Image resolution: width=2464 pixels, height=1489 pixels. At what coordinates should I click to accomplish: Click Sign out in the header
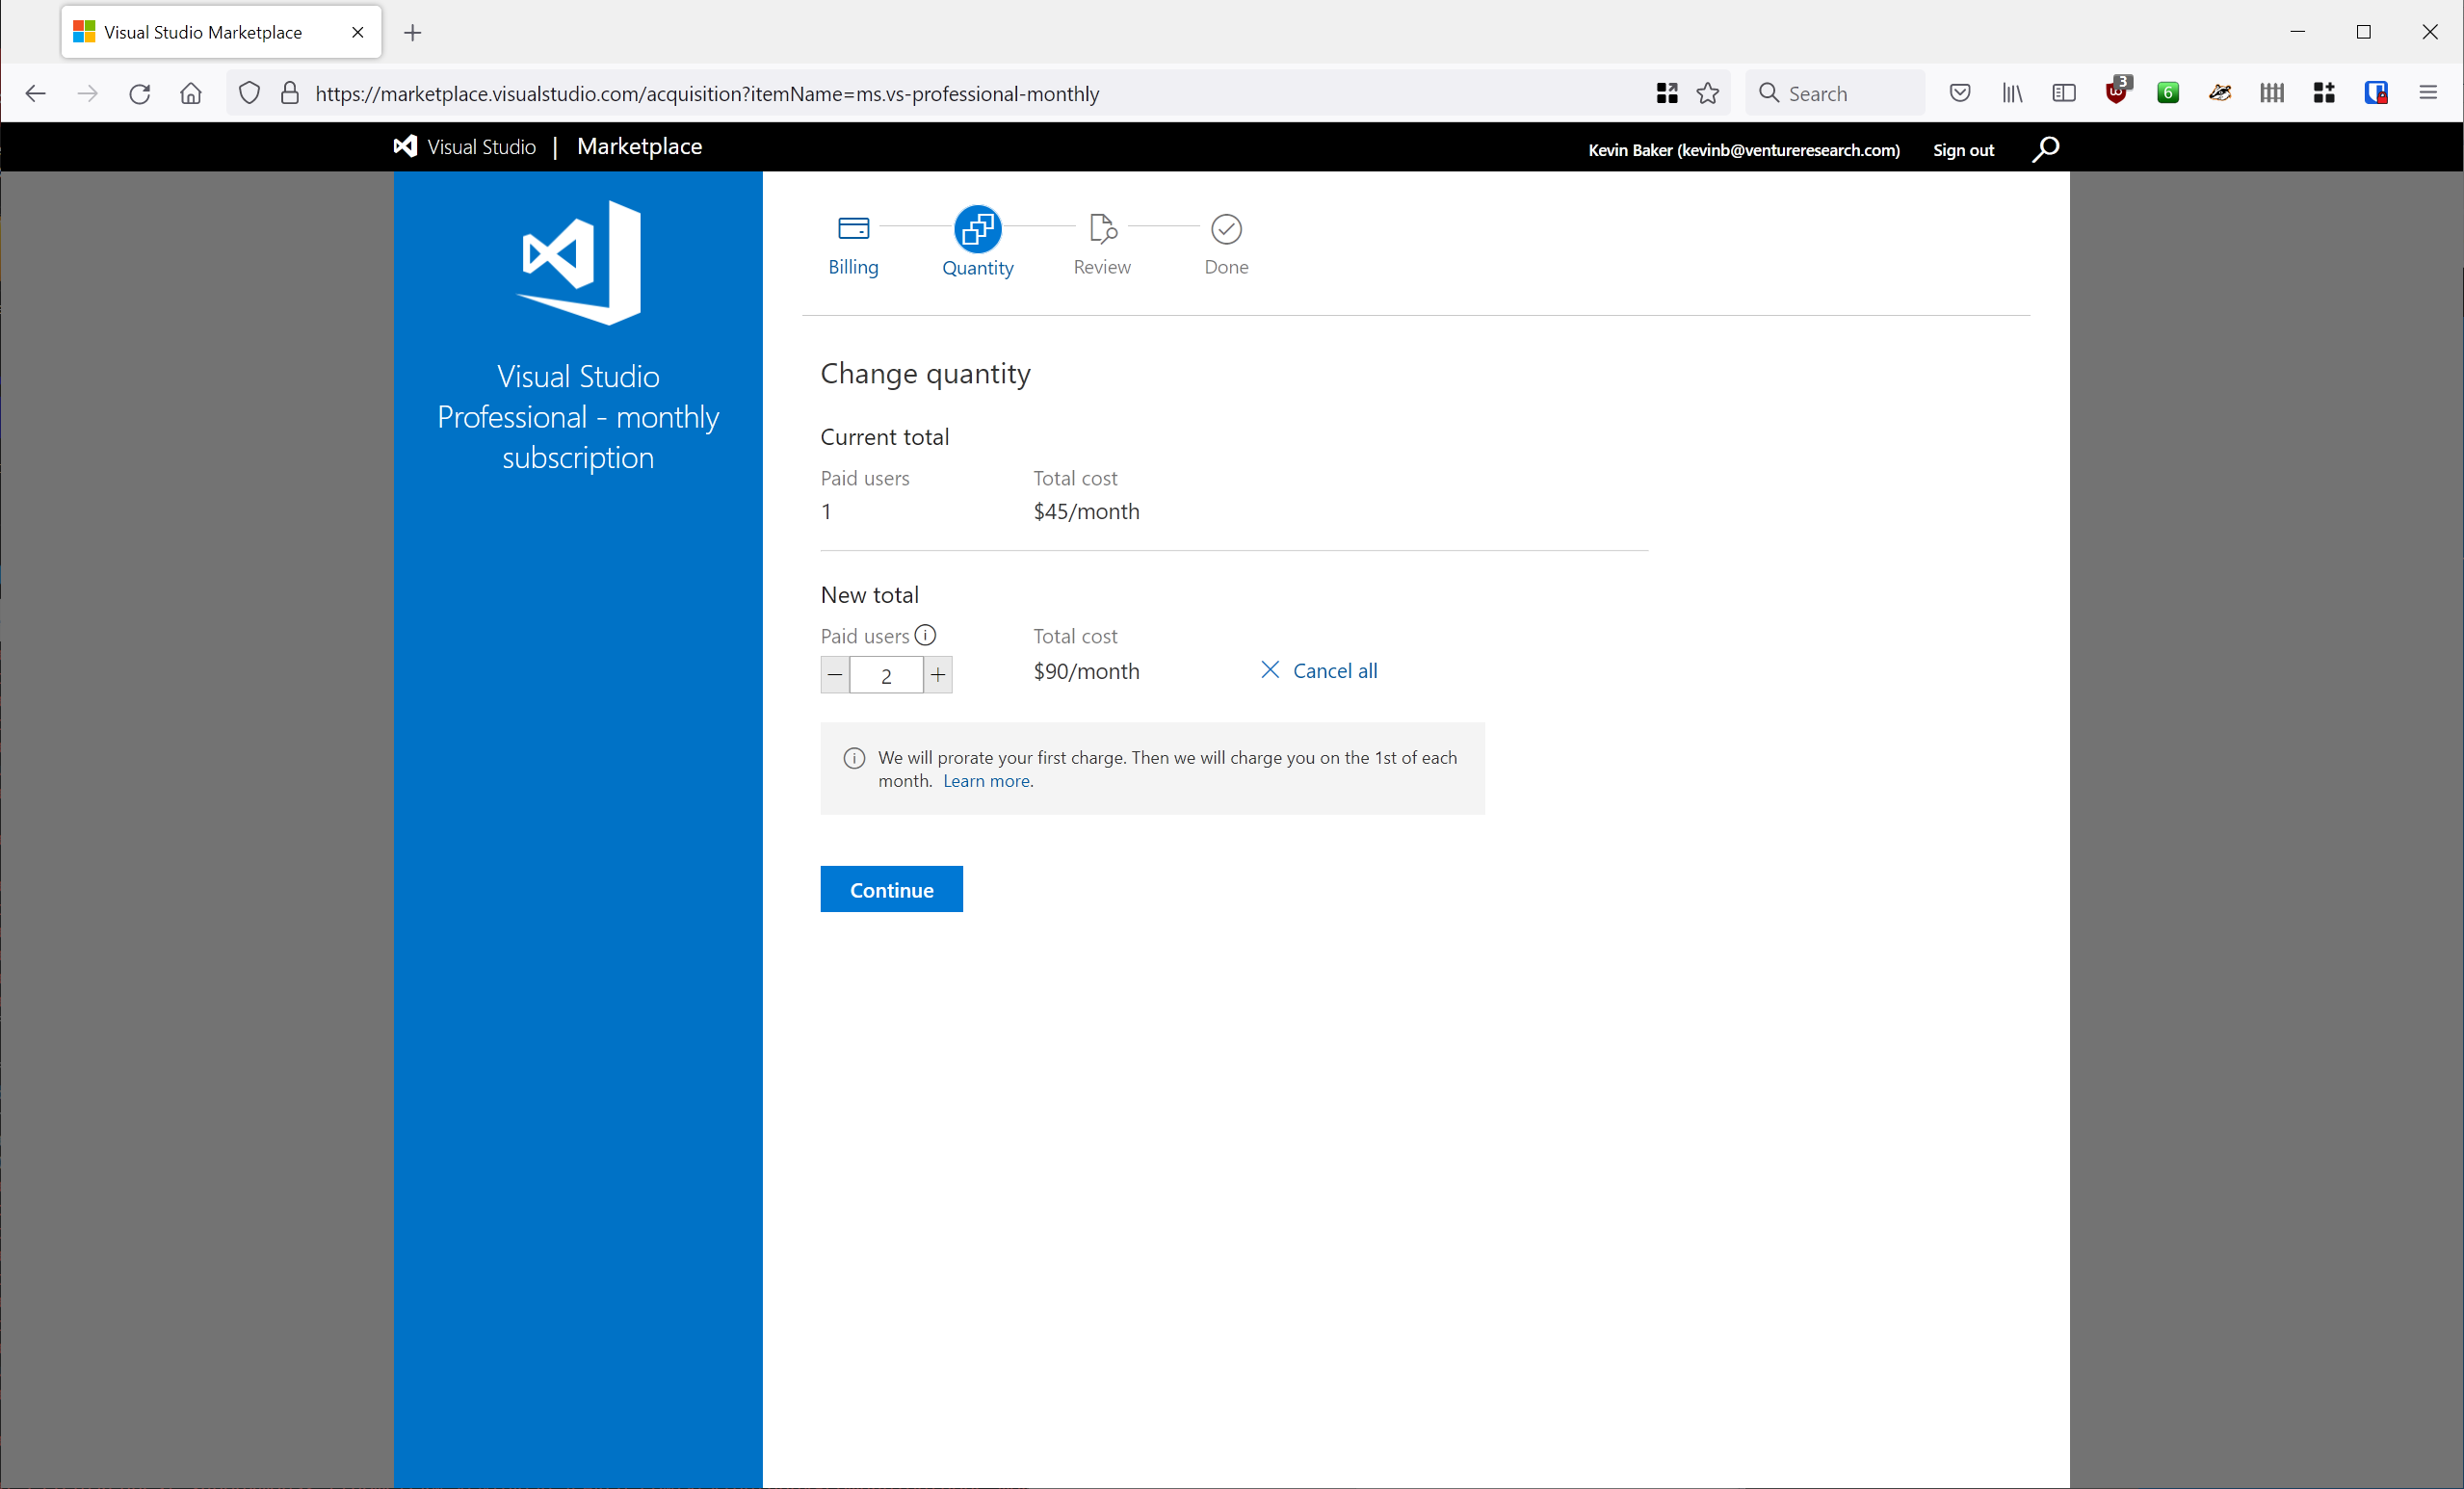[x=1963, y=150]
